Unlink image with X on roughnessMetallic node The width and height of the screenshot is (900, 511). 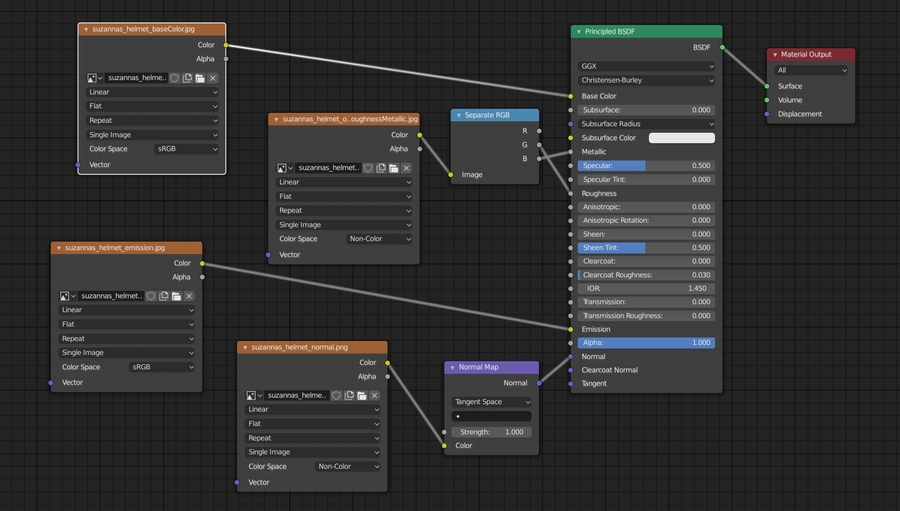click(406, 168)
